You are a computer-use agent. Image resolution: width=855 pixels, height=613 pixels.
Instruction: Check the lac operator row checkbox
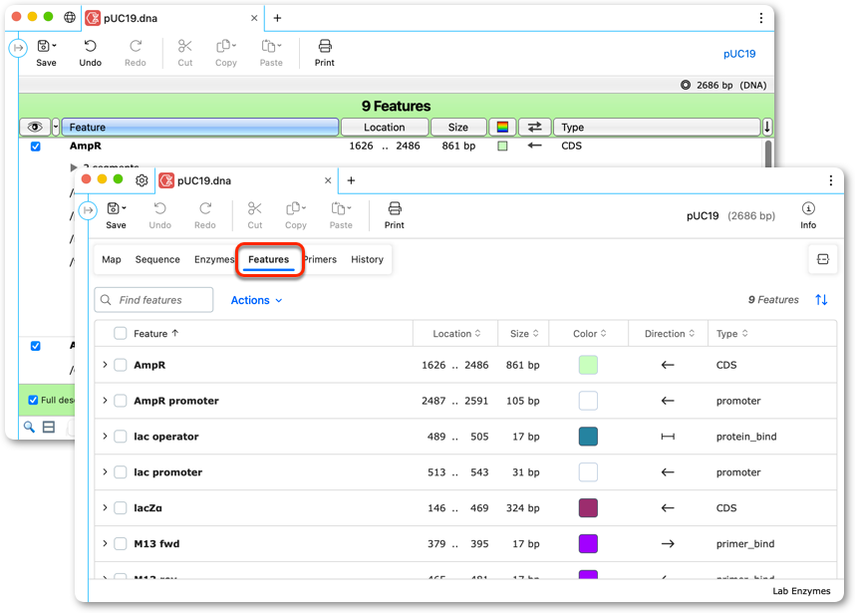pos(120,436)
